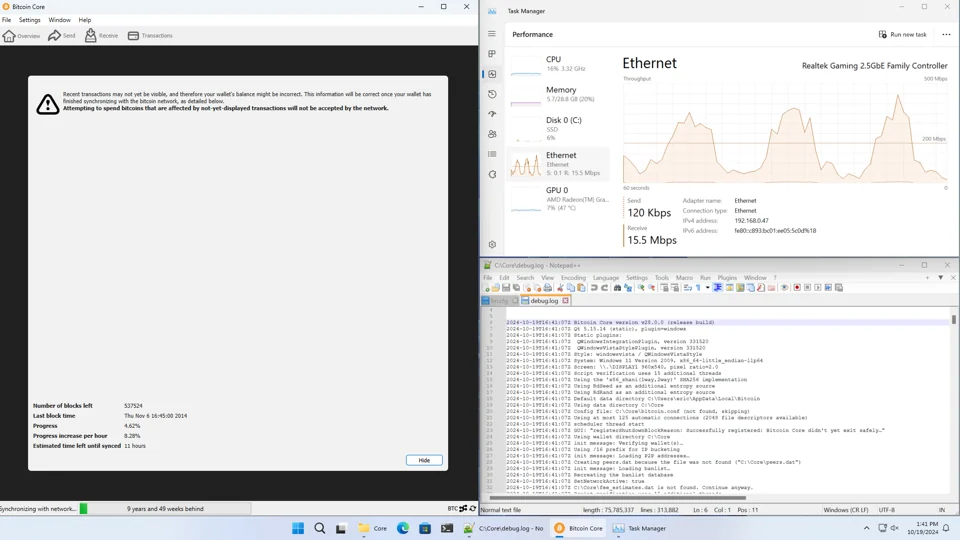Click Windows (CR LF) line ending selector
This screenshot has height=540, width=960.
846,509
